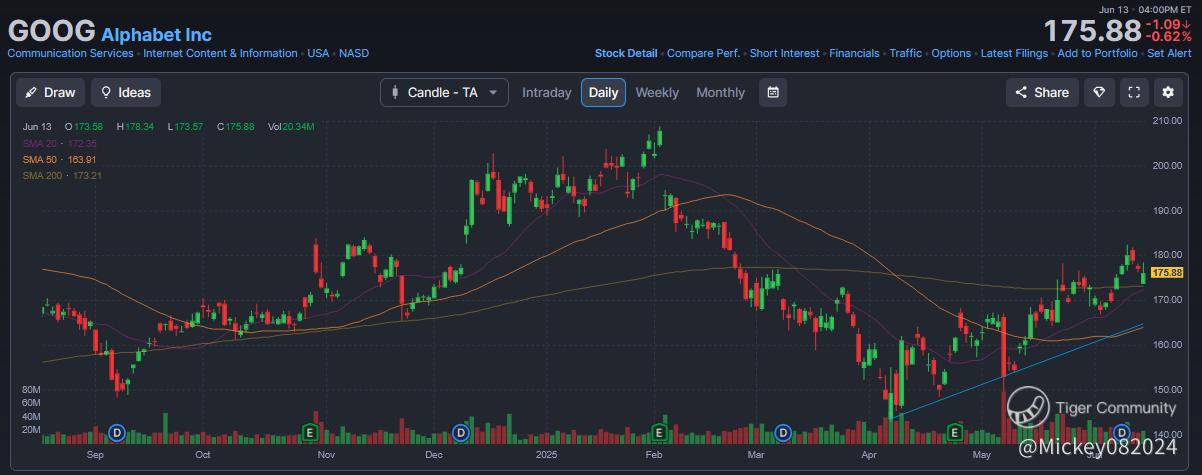Expand the Candle - TA chart type dropdown
Screen dimensions: 1202x475
(444, 93)
